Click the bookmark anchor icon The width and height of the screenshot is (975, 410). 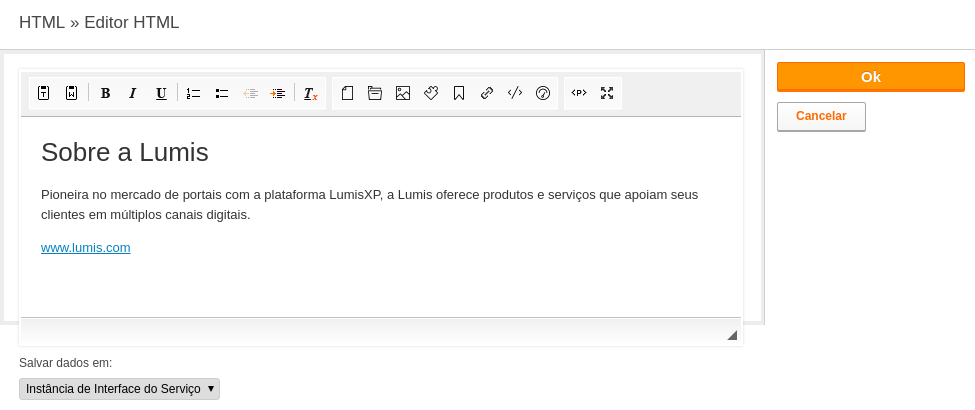(459, 93)
